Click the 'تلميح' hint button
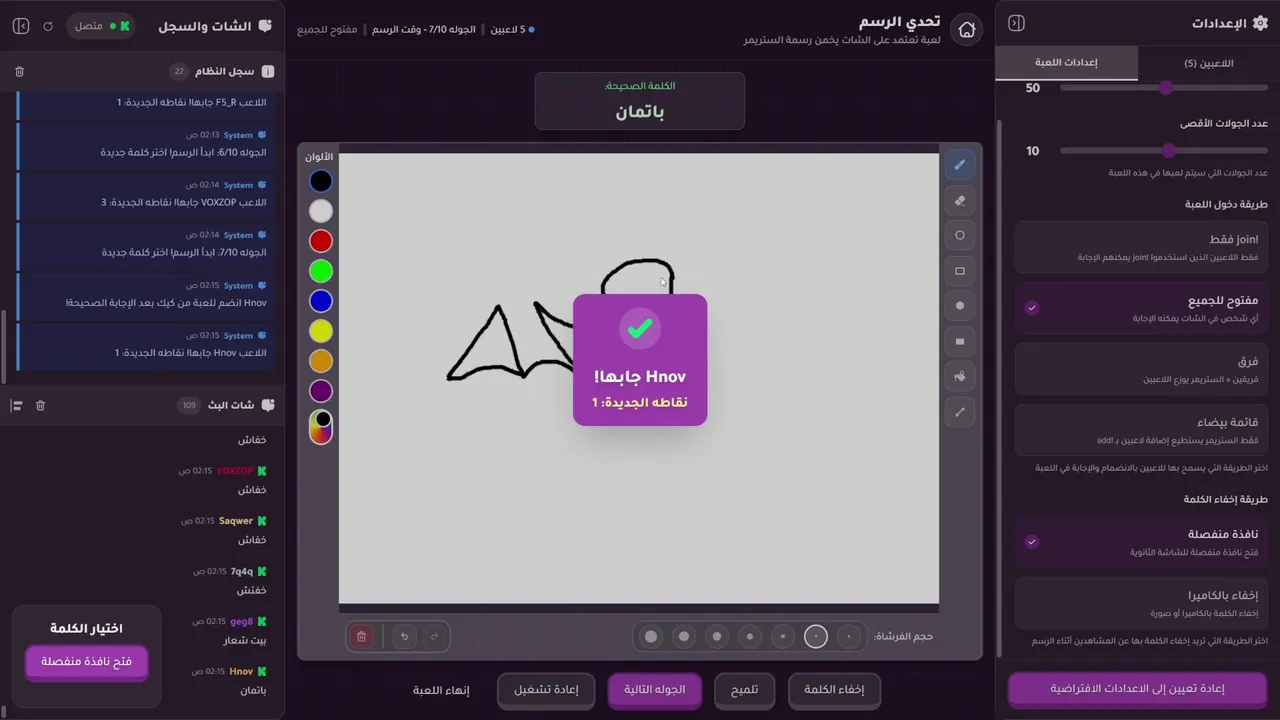This screenshot has height=720, width=1280. pos(744,690)
